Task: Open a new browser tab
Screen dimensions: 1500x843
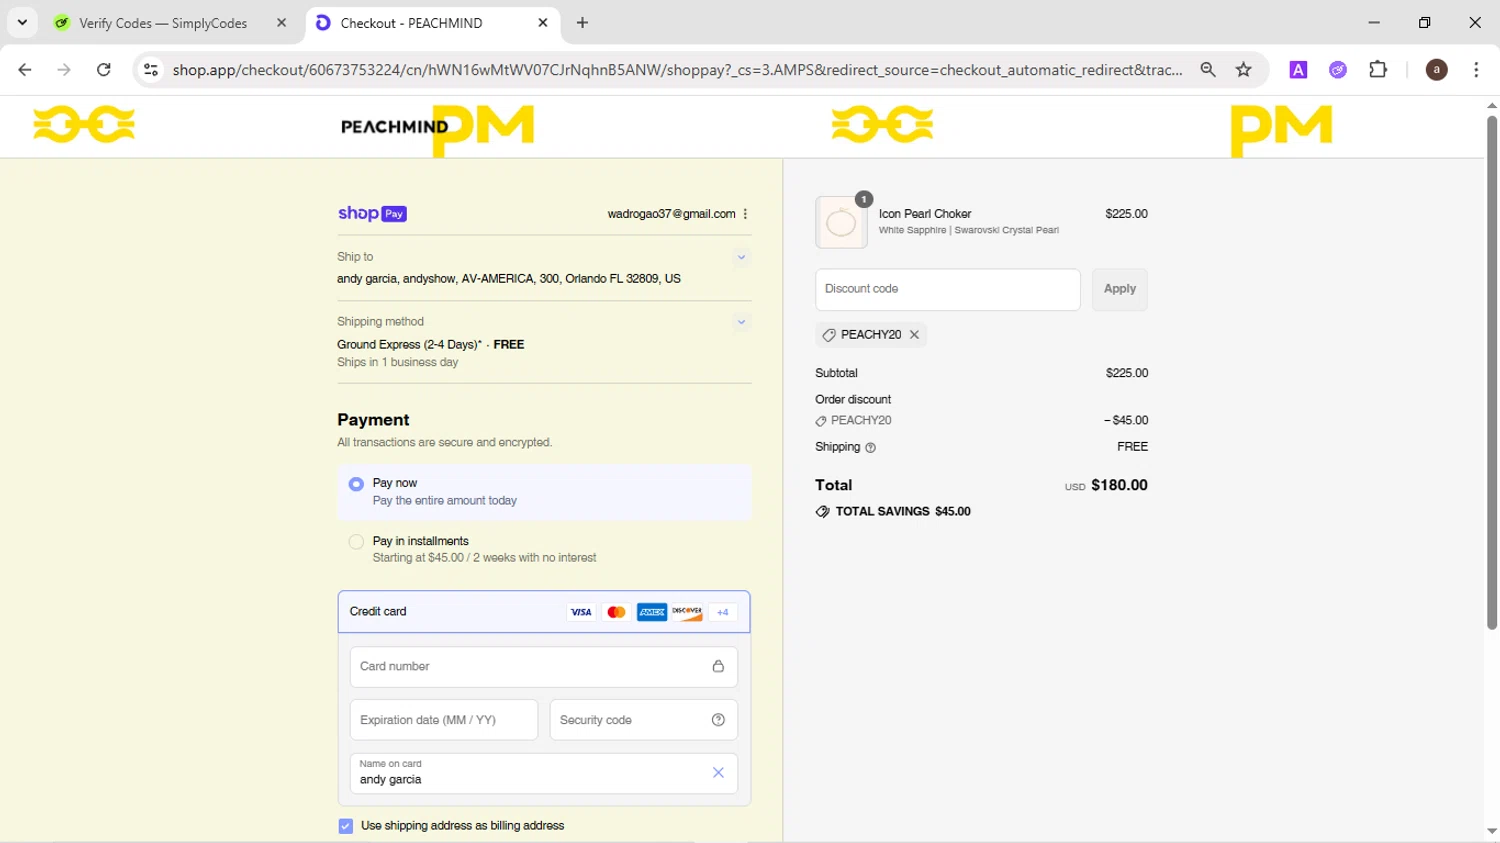Action: pyautogui.click(x=582, y=23)
